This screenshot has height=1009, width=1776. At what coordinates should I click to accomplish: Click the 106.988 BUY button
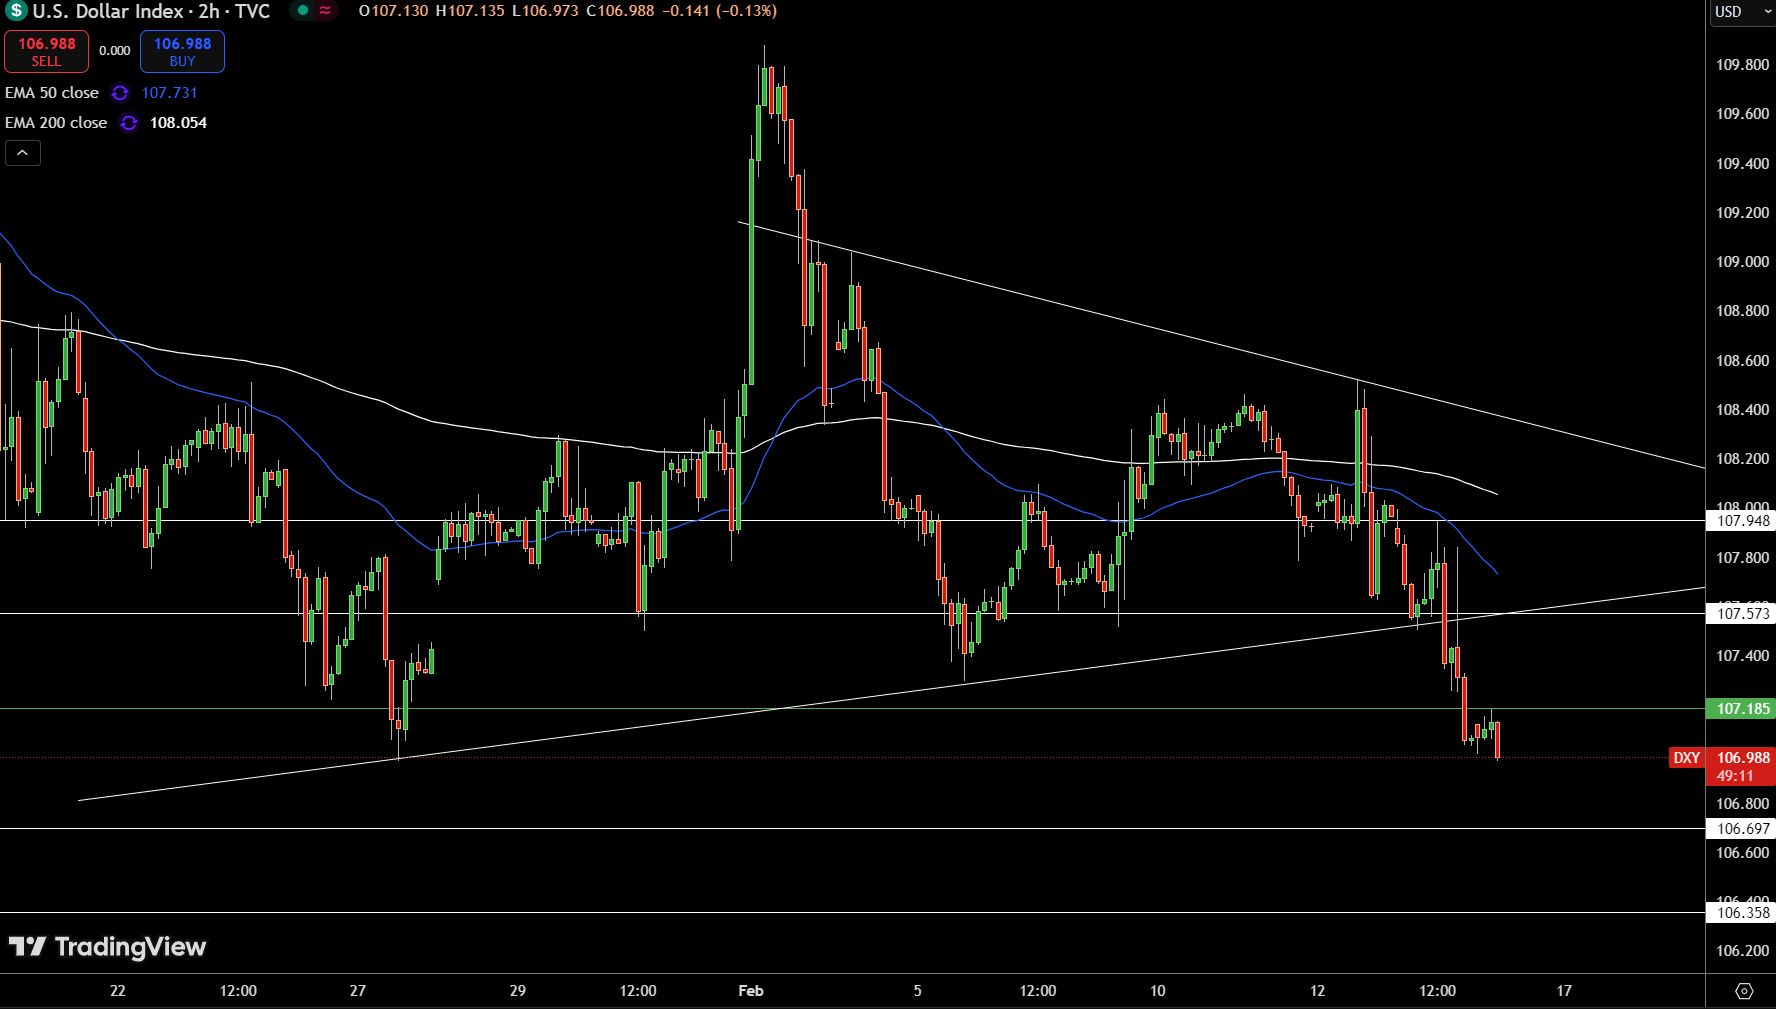pos(182,51)
